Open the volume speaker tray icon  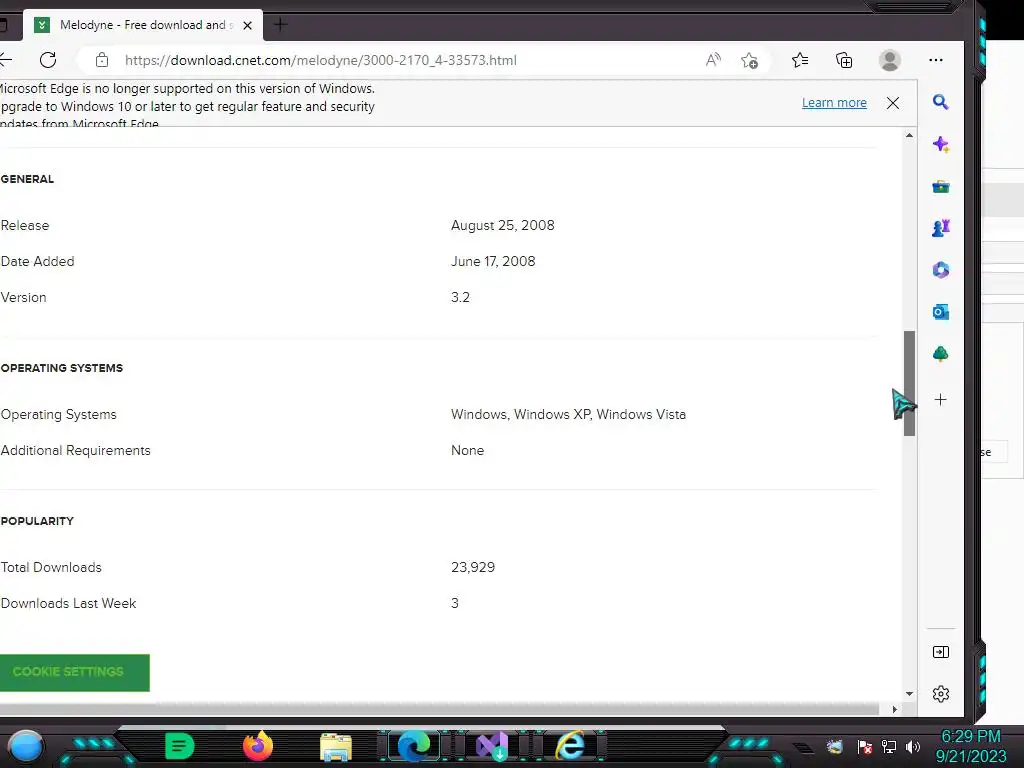[913, 747]
